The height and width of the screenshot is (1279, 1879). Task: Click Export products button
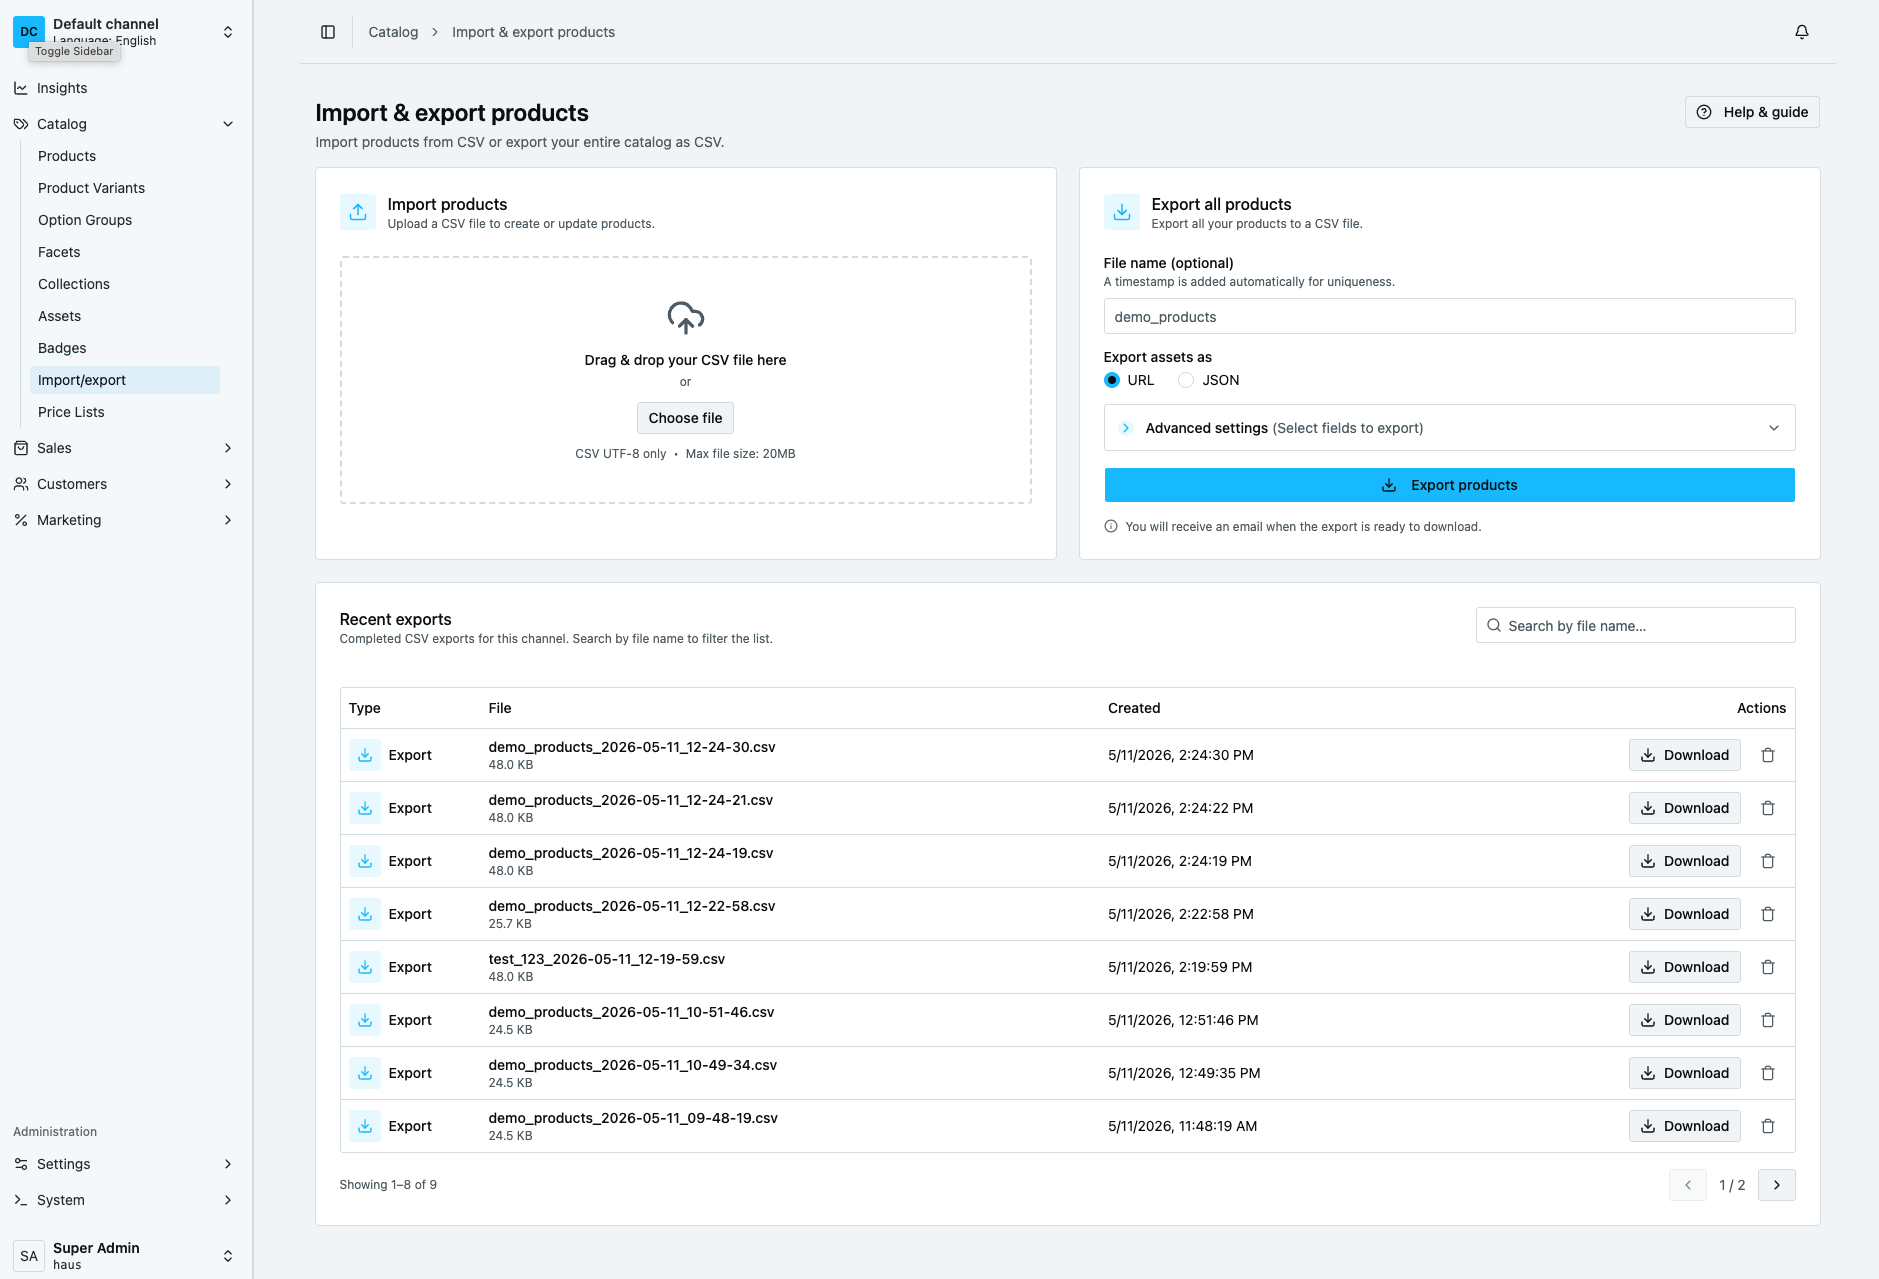coord(1450,485)
